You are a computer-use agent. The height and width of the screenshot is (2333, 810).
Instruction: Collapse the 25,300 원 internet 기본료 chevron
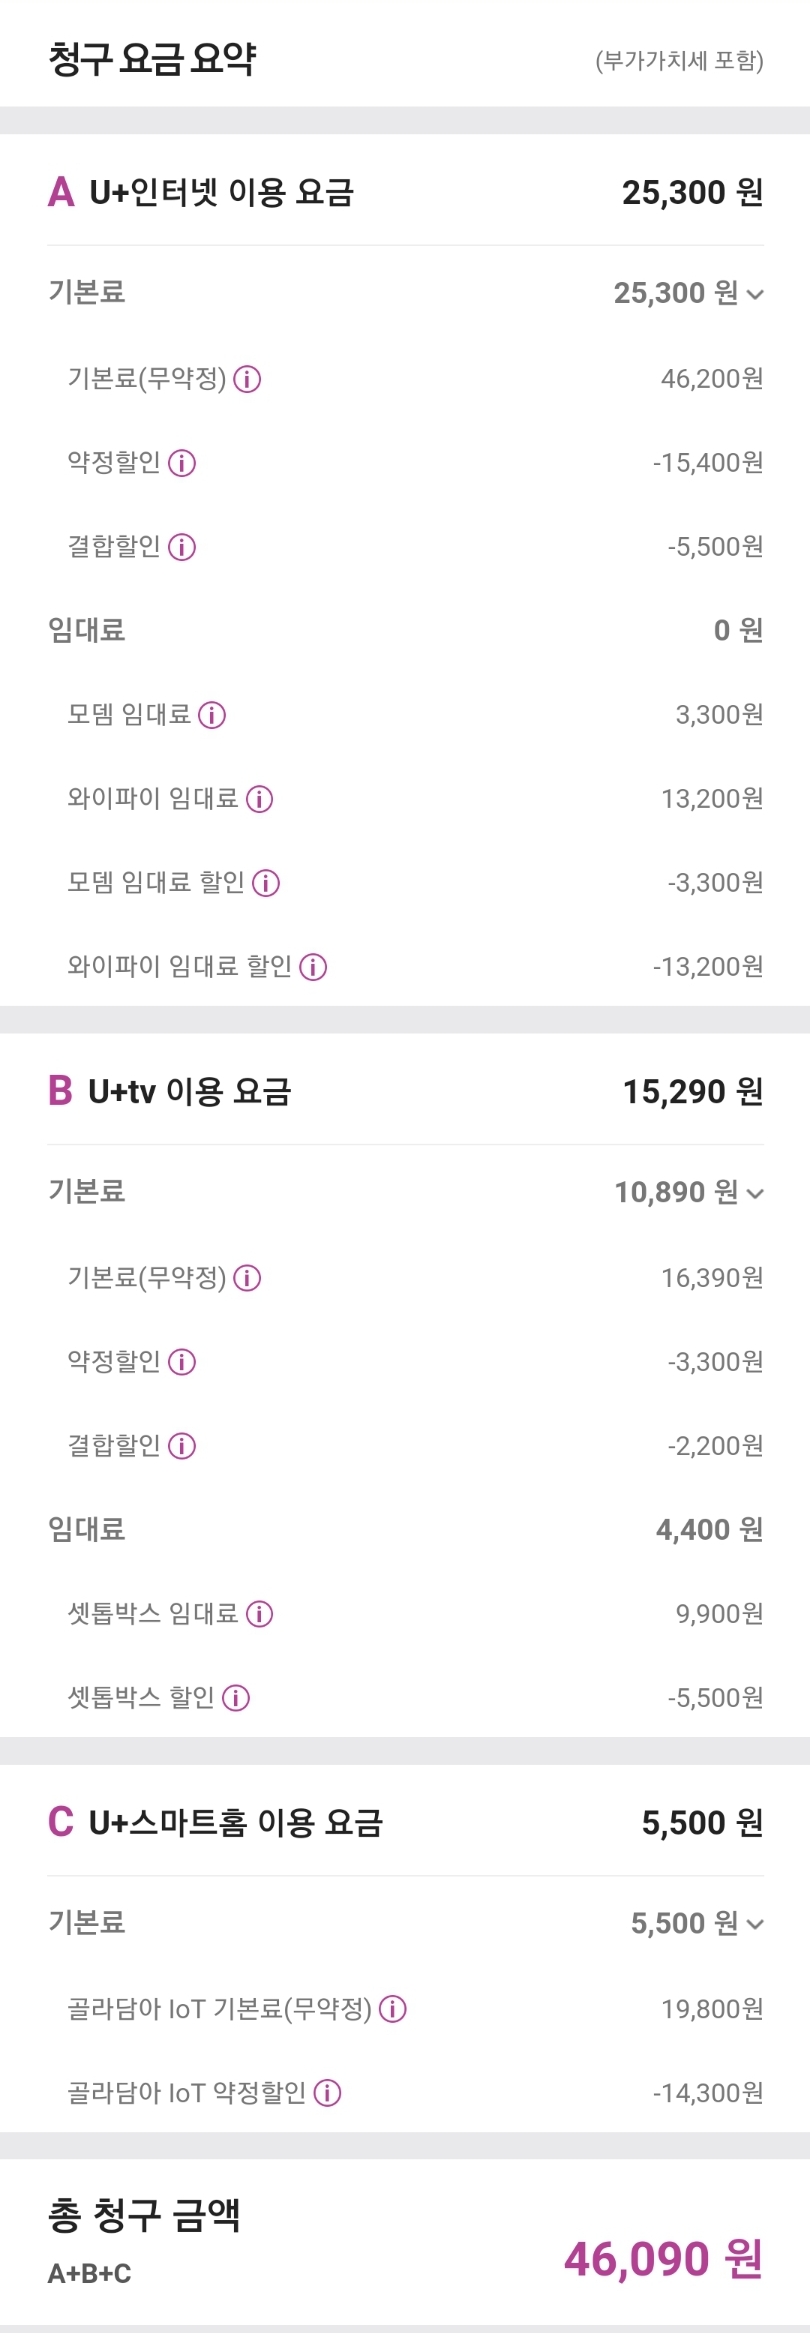(x=755, y=294)
